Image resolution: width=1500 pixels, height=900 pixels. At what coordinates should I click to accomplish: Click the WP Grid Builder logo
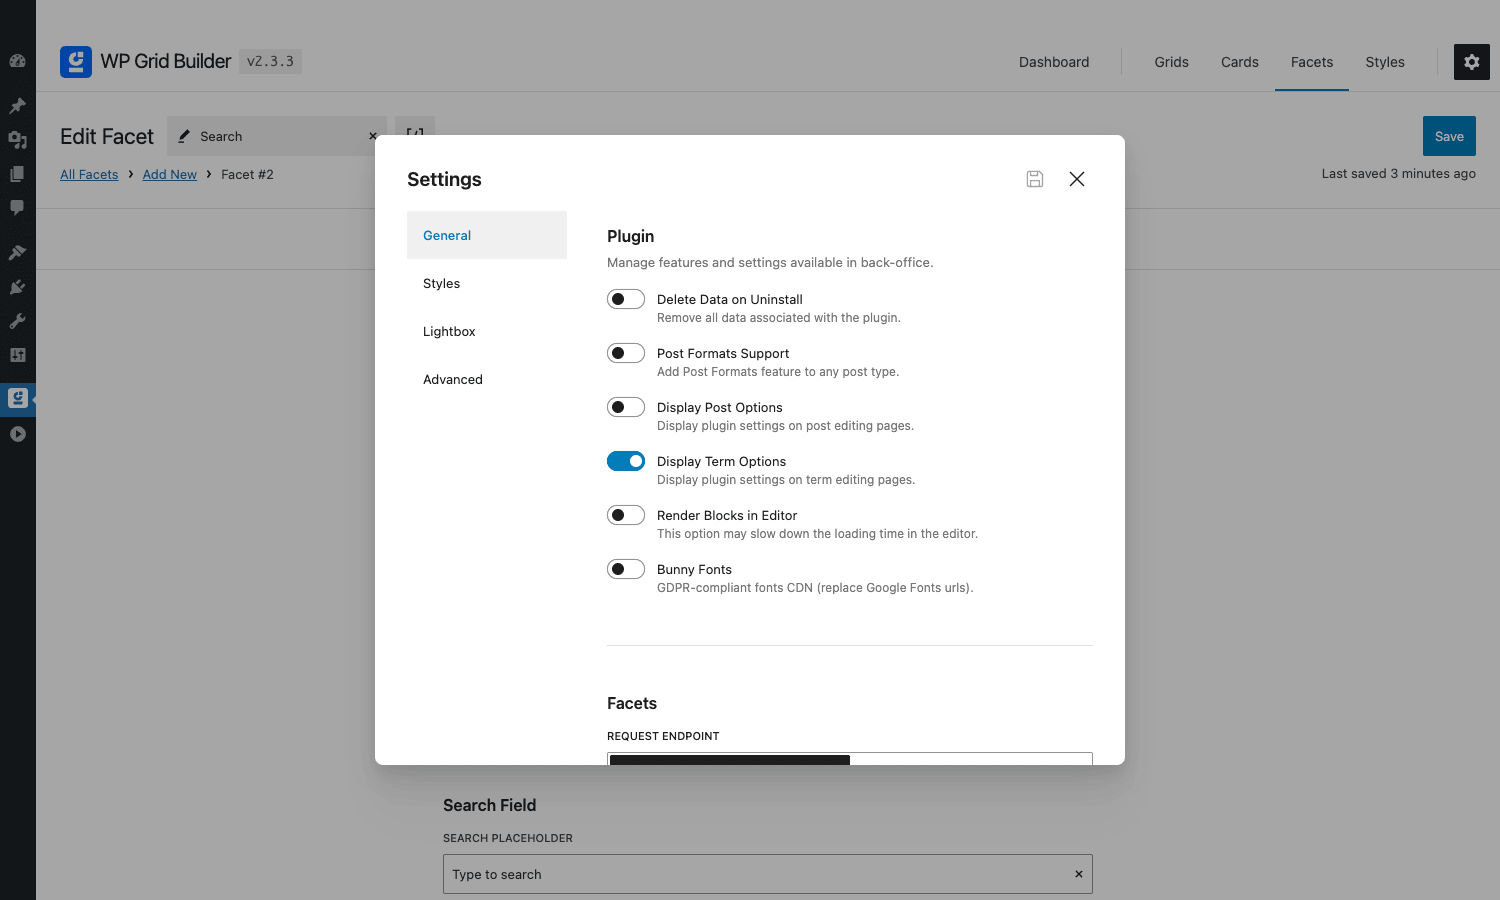pyautogui.click(x=76, y=62)
